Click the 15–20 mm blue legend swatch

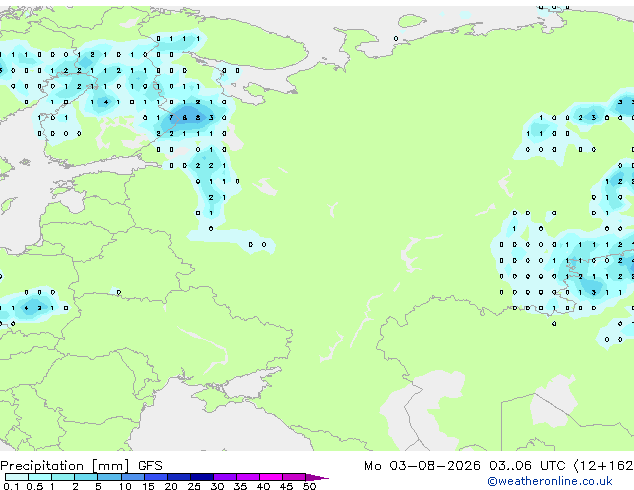[156, 477]
